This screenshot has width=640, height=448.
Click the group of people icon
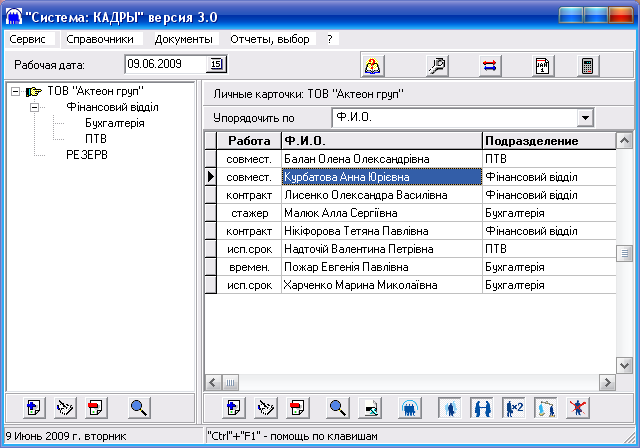point(409,407)
